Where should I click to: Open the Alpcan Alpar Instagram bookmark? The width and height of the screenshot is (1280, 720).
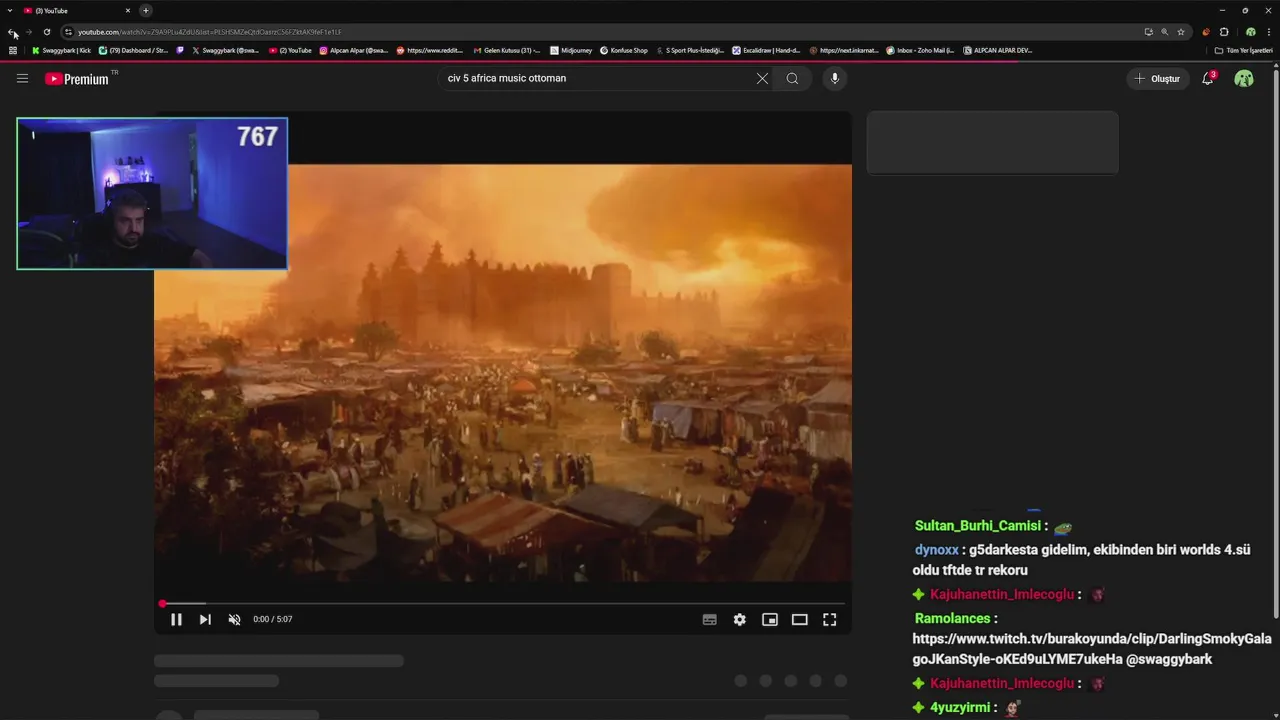click(353, 50)
